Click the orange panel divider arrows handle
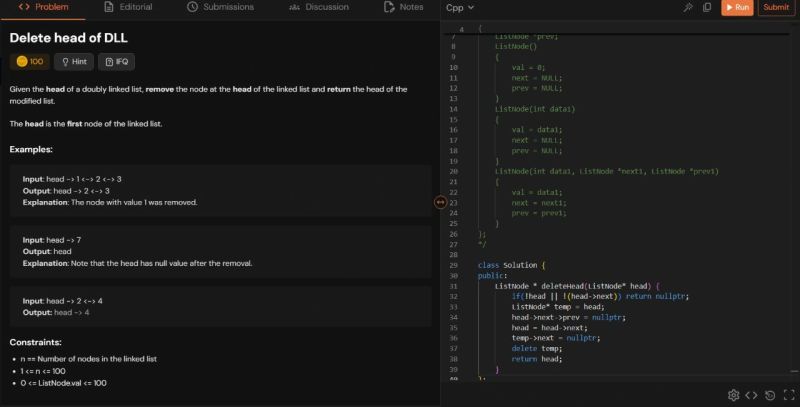The width and height of the screenshot is (800, 407). click(440, 202)
